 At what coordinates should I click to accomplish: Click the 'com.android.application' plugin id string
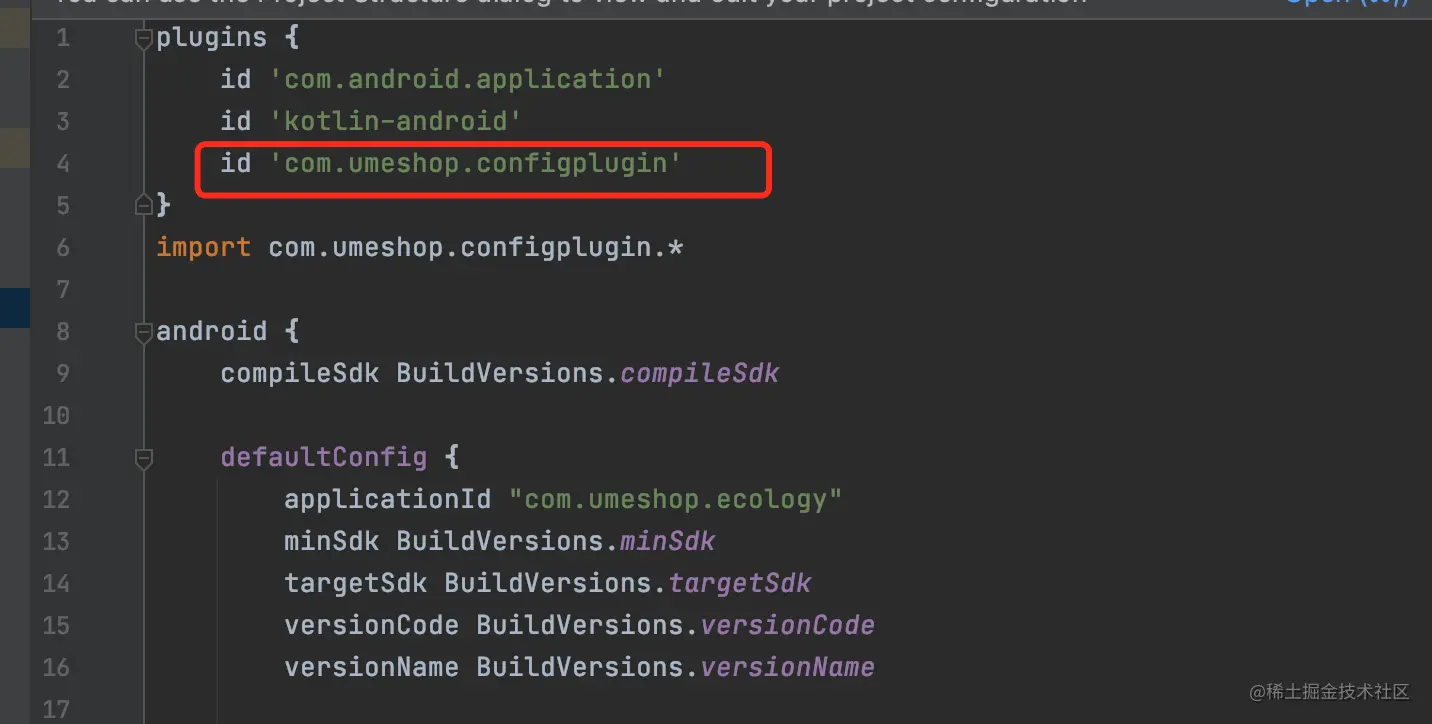click(x=468, y=79)
